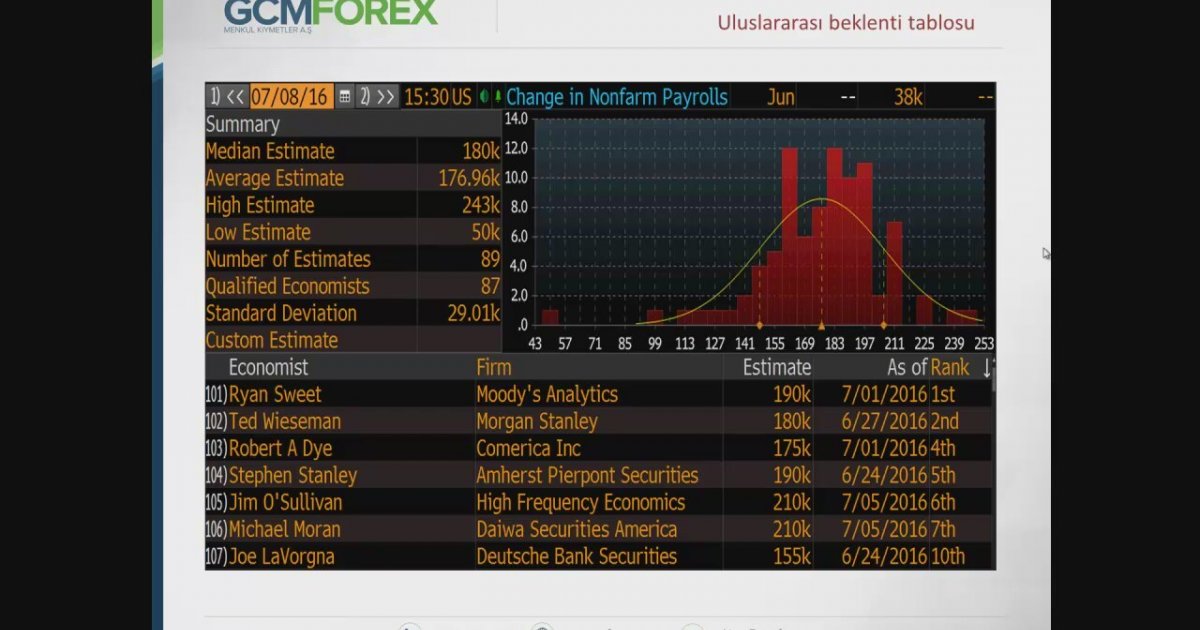The height and width of the screenshot is (630, 1200).
Task: Open the calendar picker beside the date
Action: click(345, 97)
